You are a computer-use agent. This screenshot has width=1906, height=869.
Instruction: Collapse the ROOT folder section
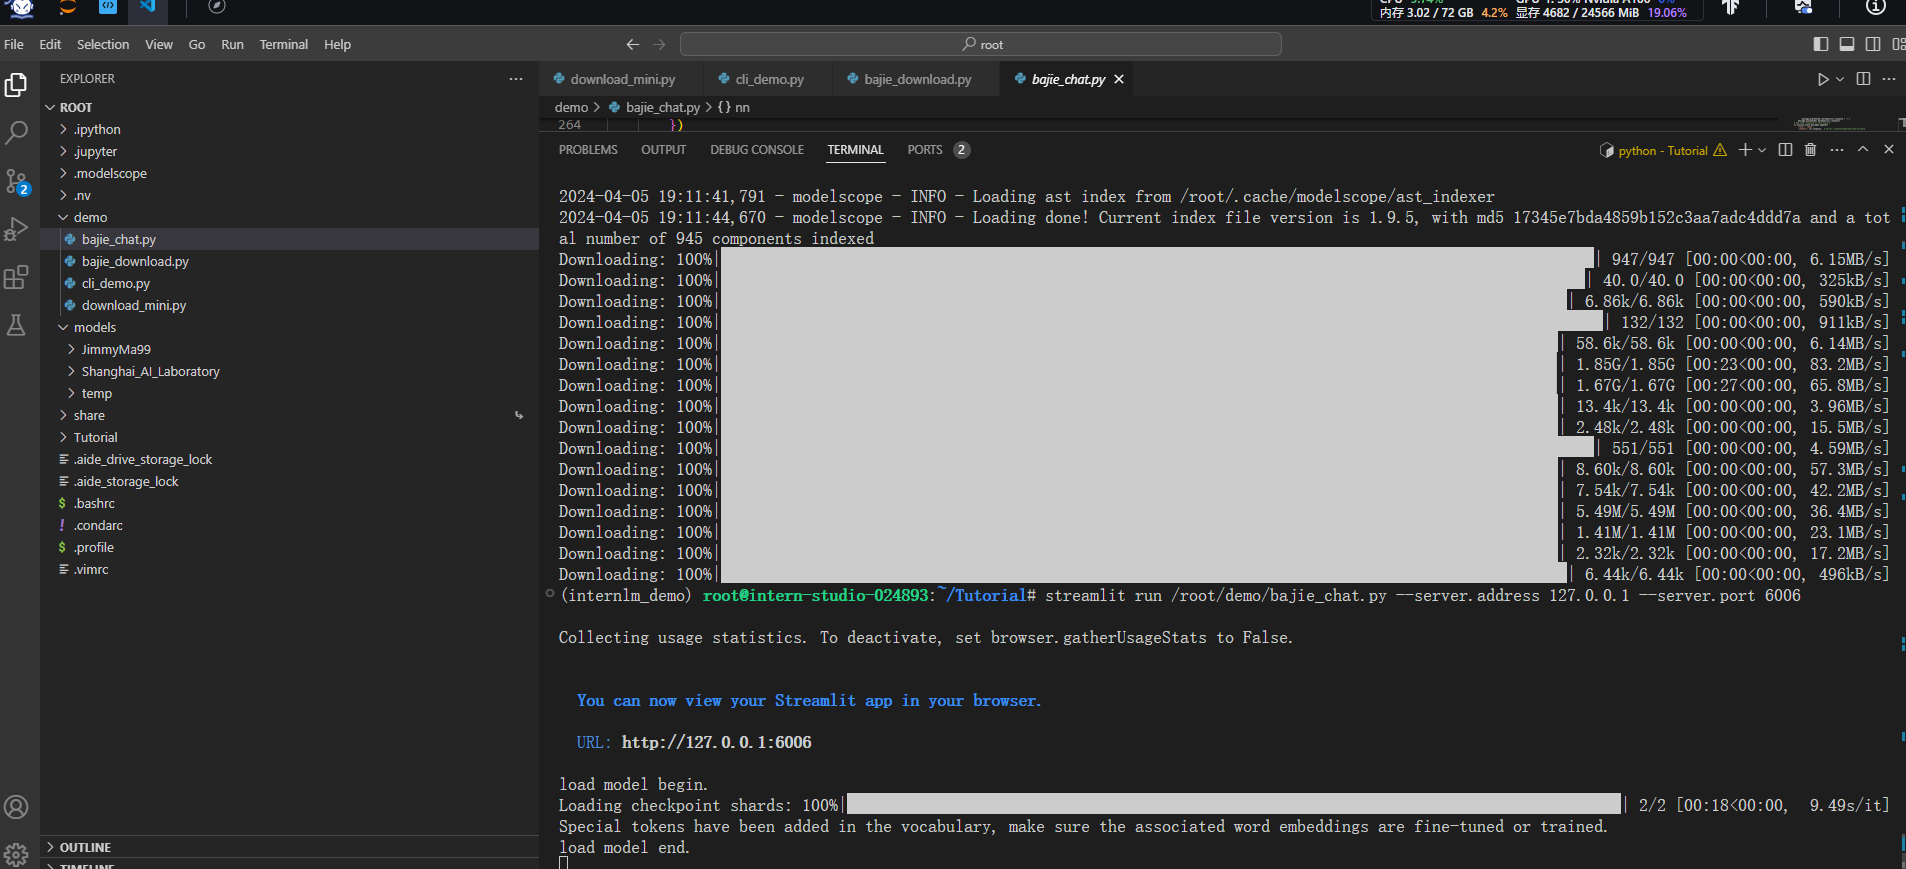[290, 107]
